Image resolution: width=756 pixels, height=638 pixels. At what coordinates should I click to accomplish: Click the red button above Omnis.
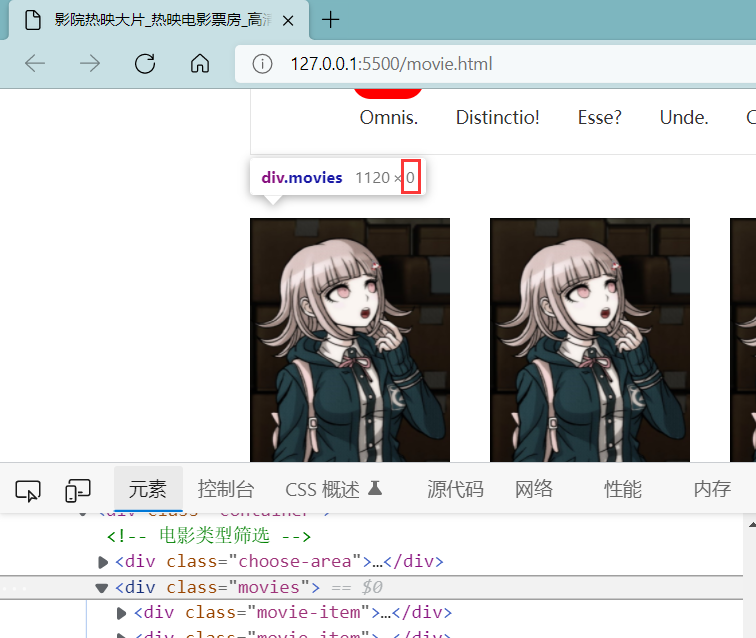(x=388, y=94)
